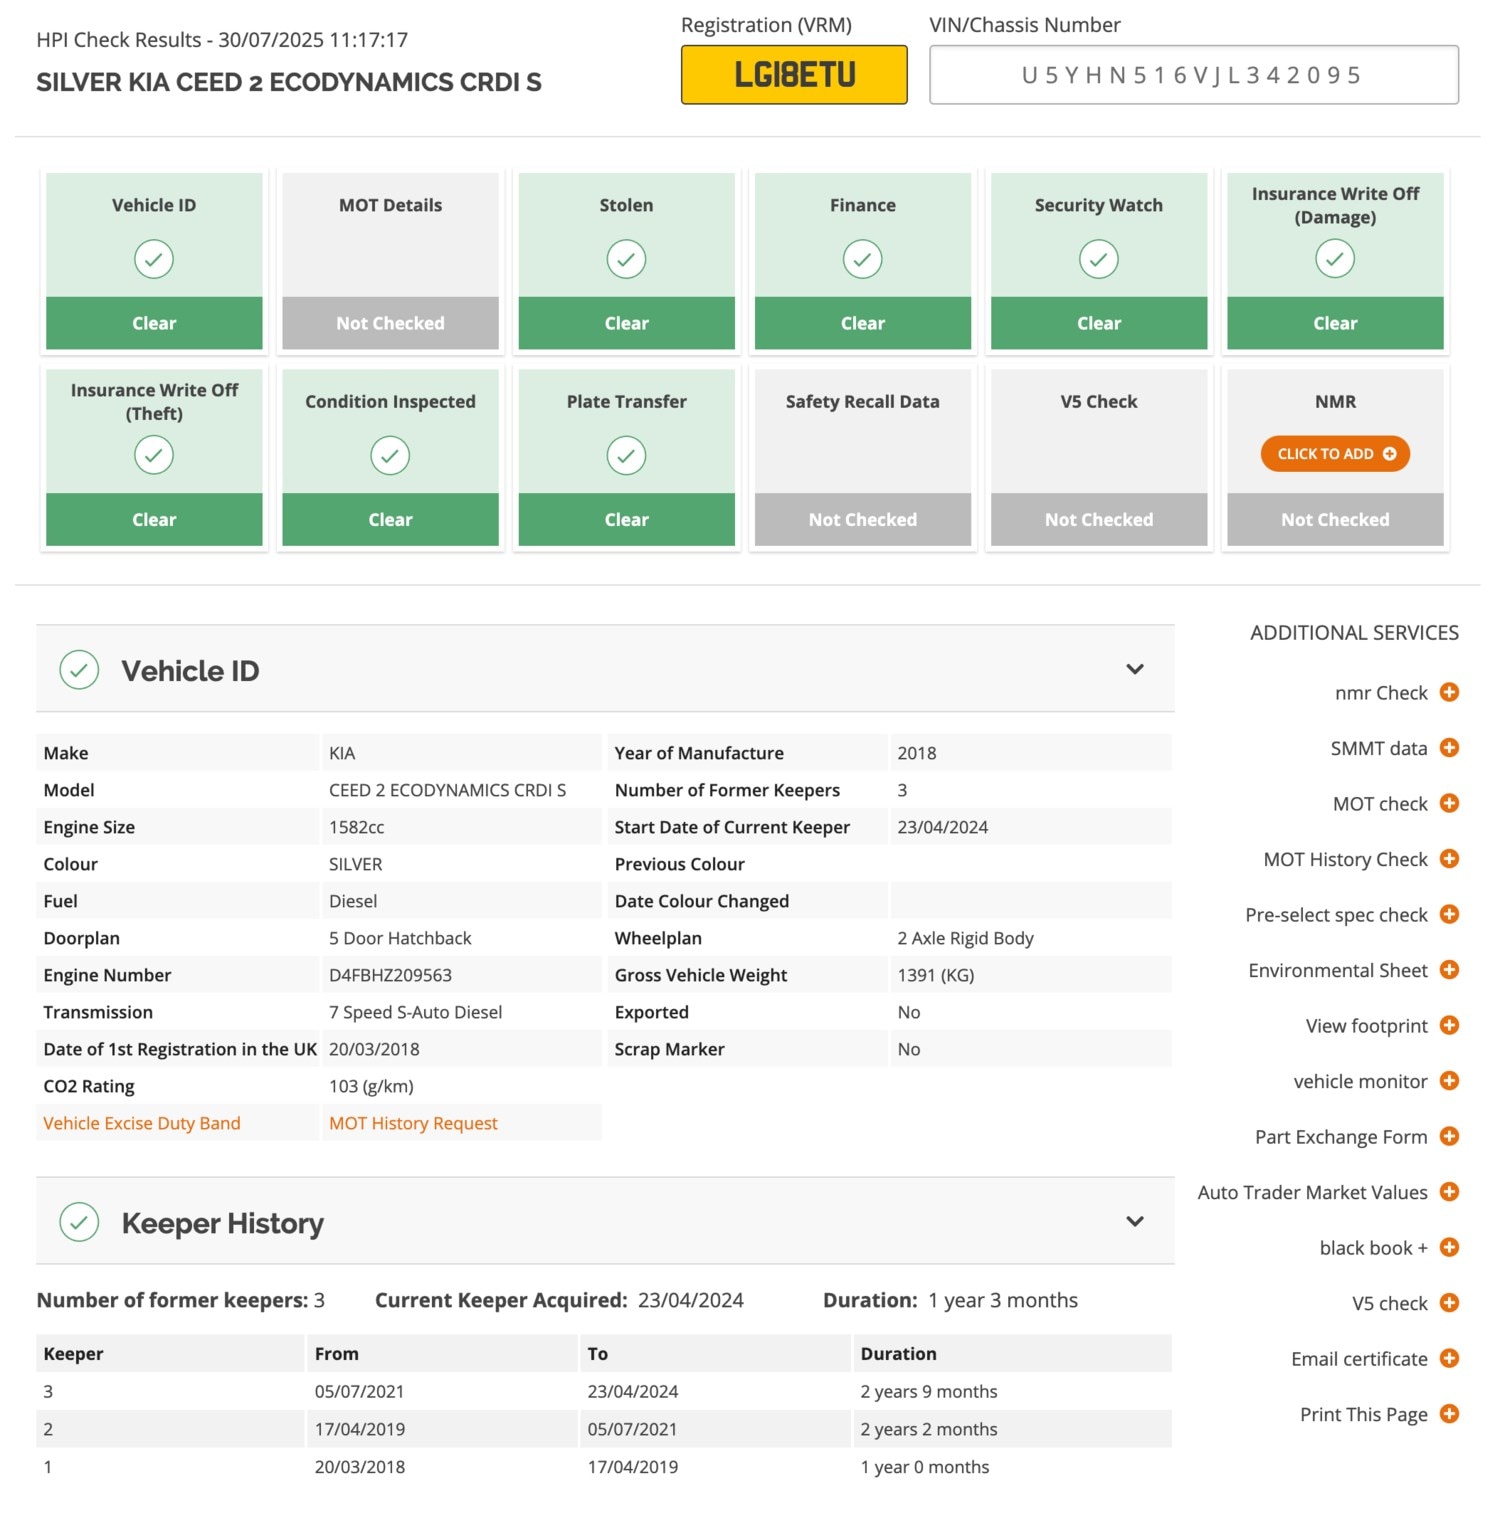Select the V5 Check Not Checked tile
This screenshot has height=1513, width=1500.
pos(1098,457)
